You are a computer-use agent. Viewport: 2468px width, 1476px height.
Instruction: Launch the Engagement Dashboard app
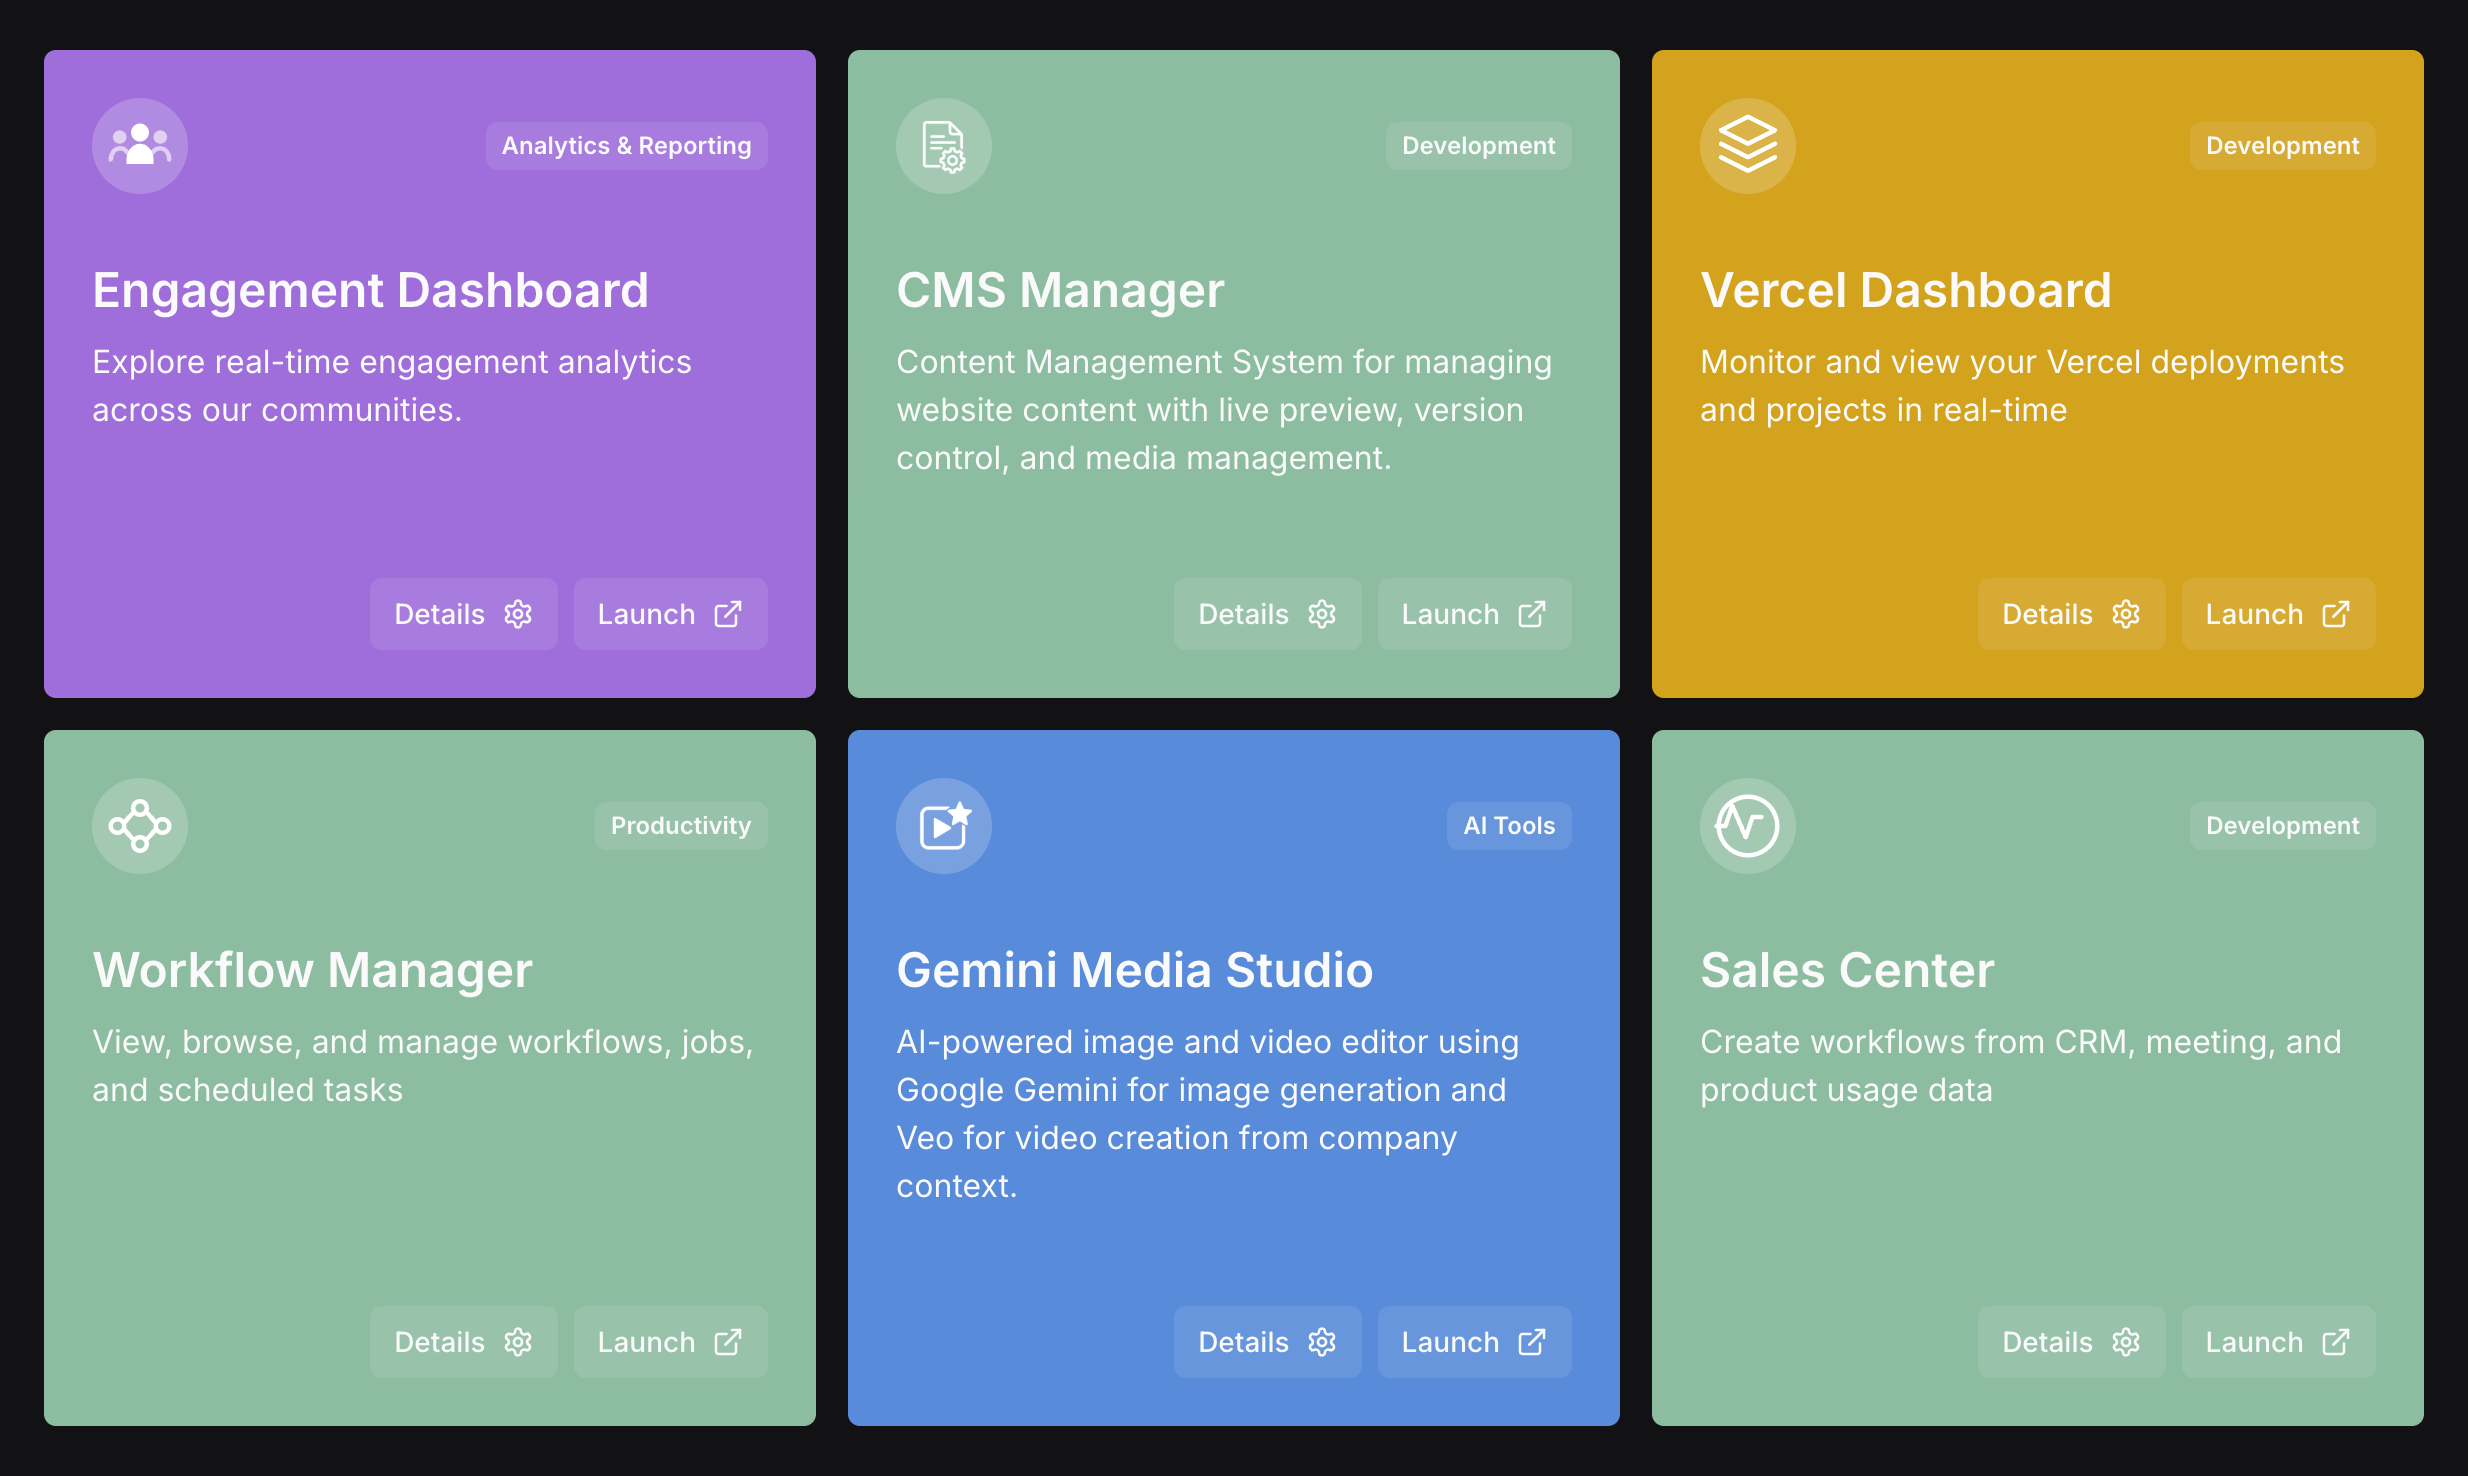pyautogui.click(x=670, y=614)
